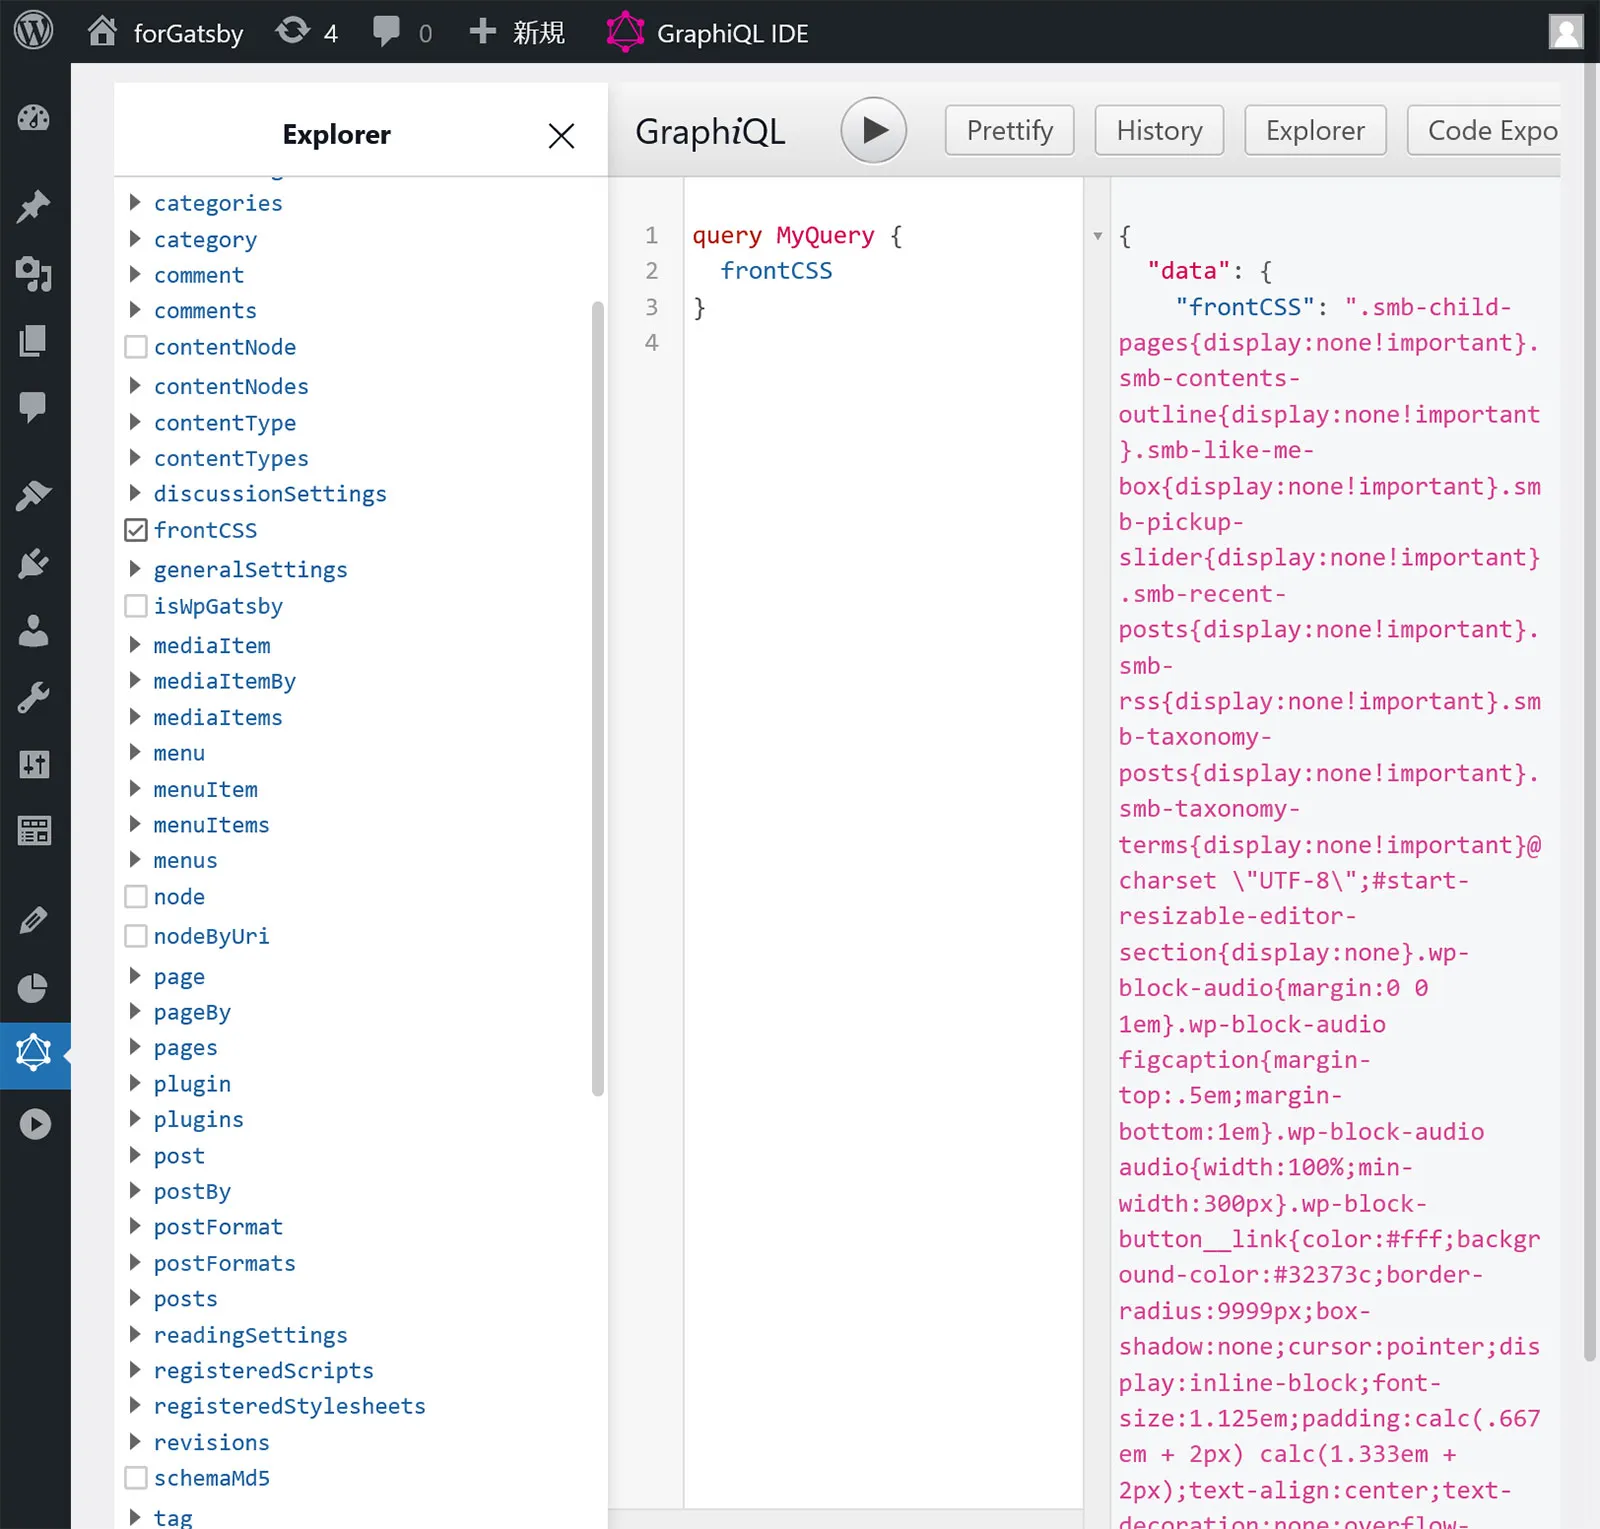Open the Tools wrench sidebar icon
This screenshot has height=1529, width=1600.
(34, 698)
